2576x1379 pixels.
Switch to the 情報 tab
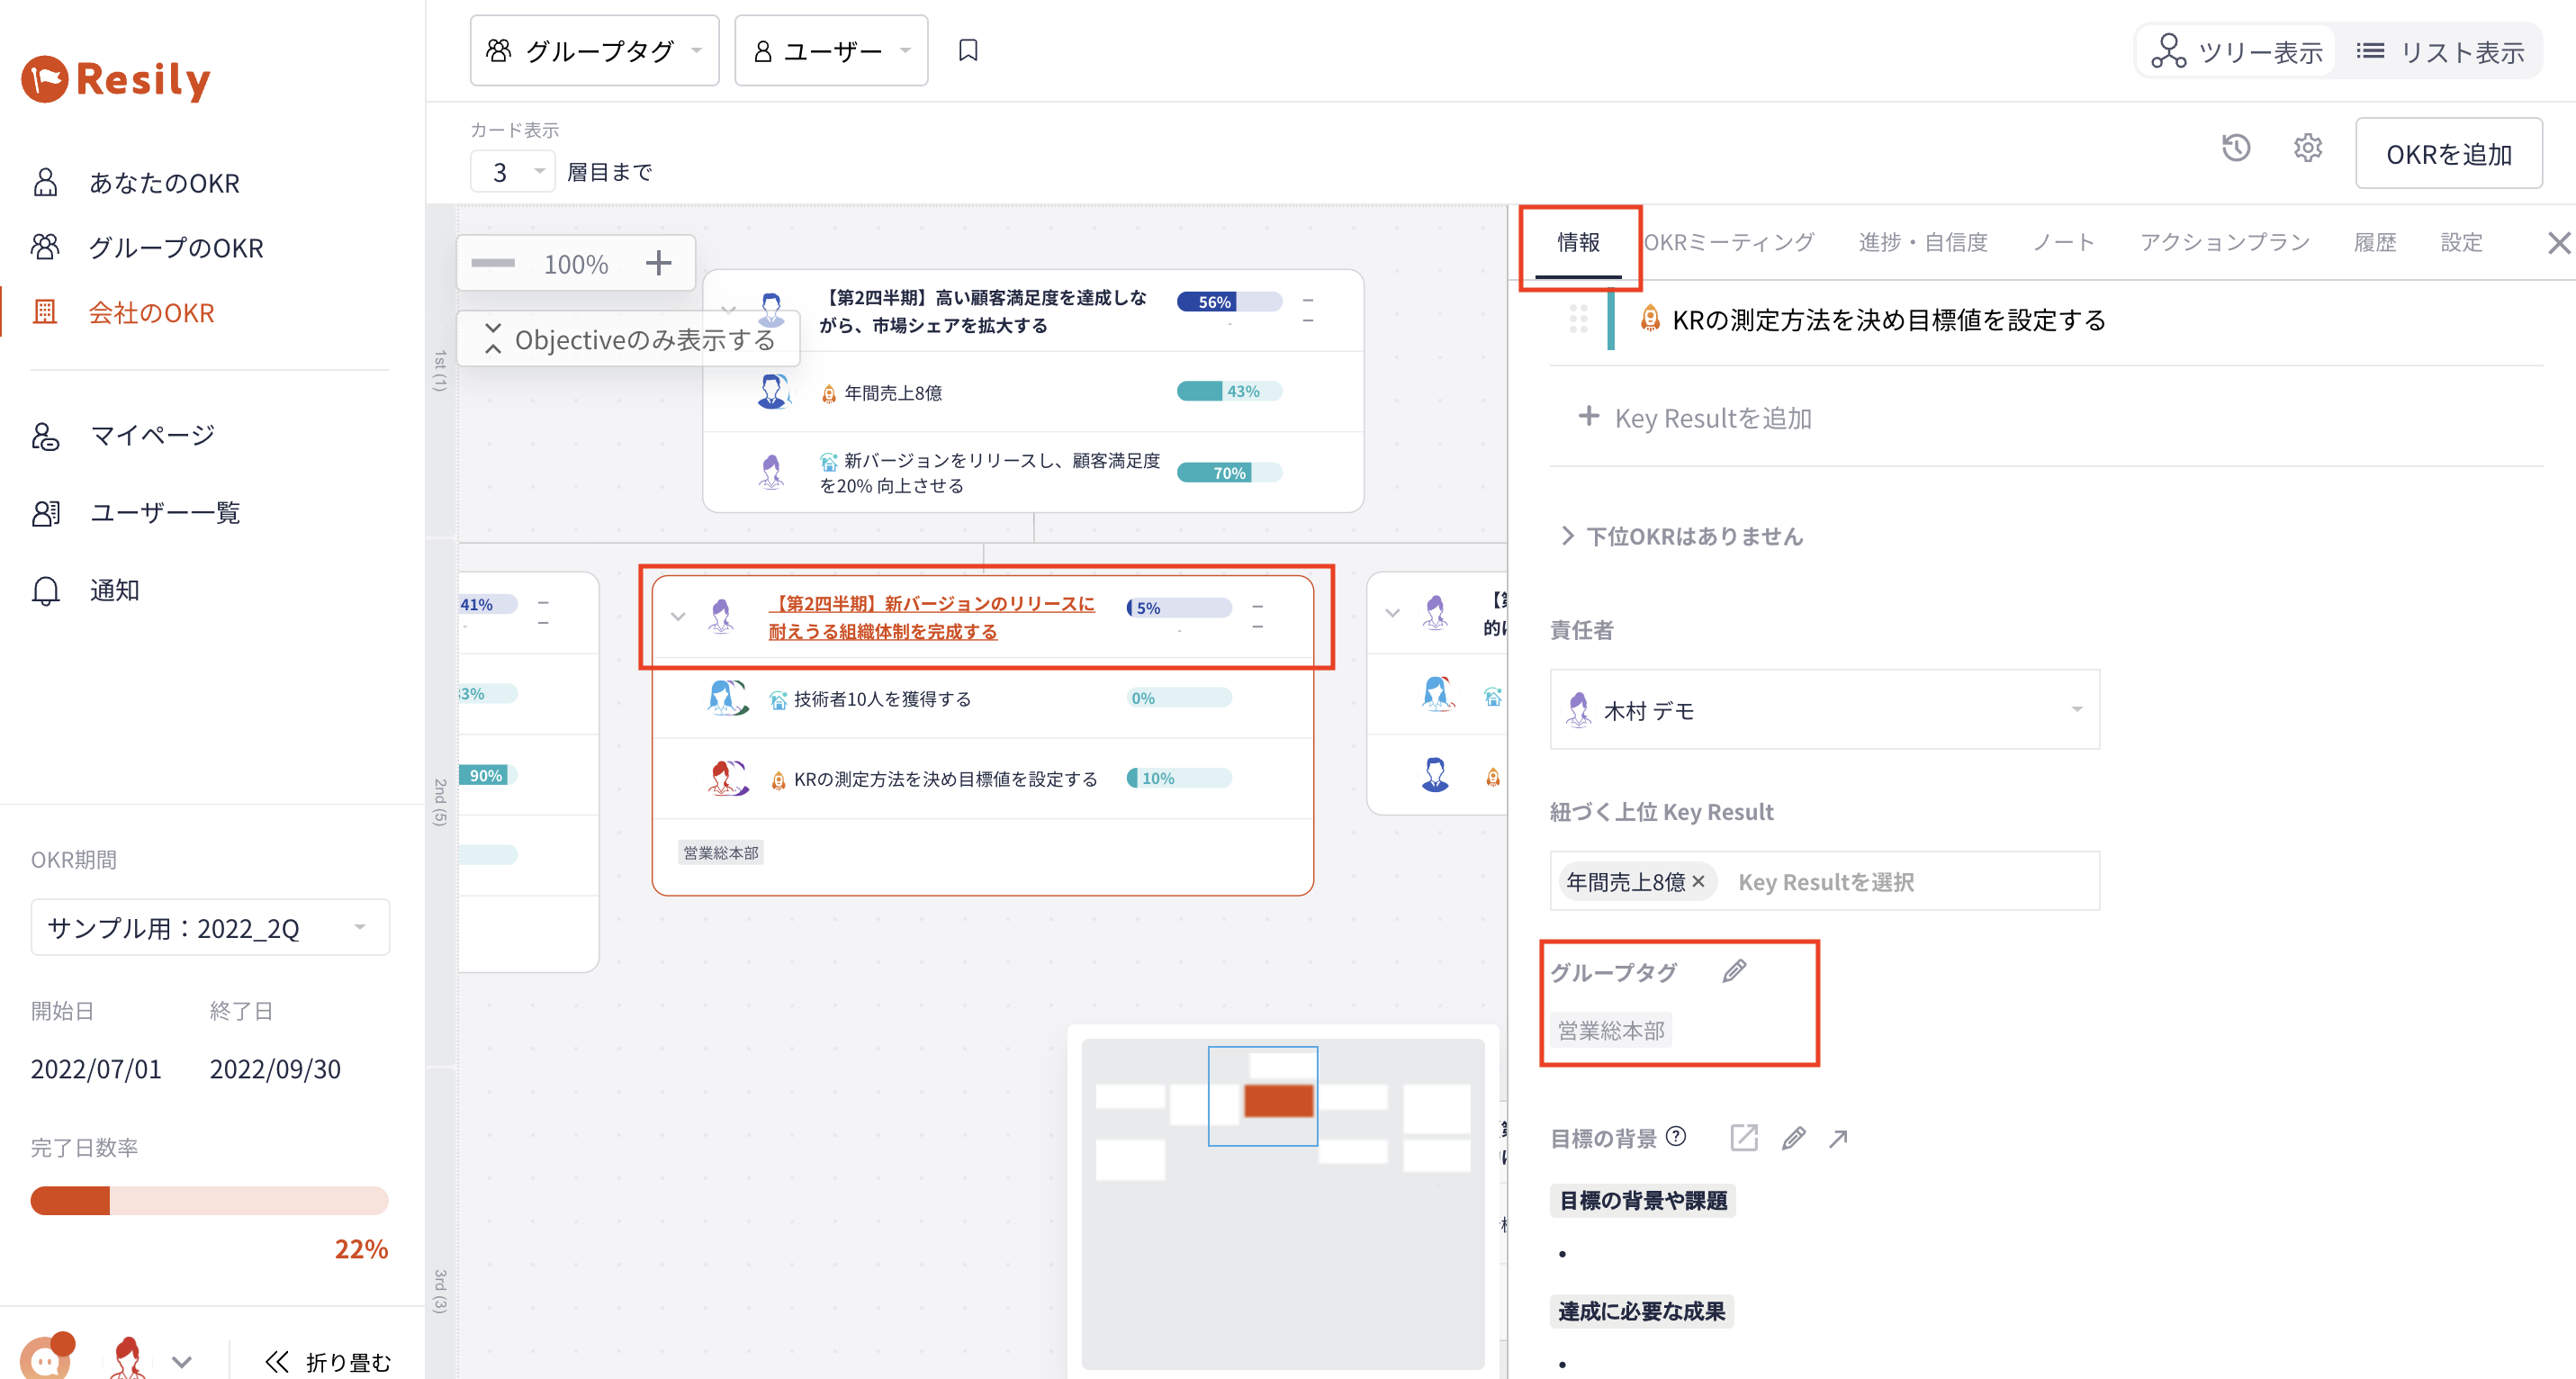(1578, 242)
